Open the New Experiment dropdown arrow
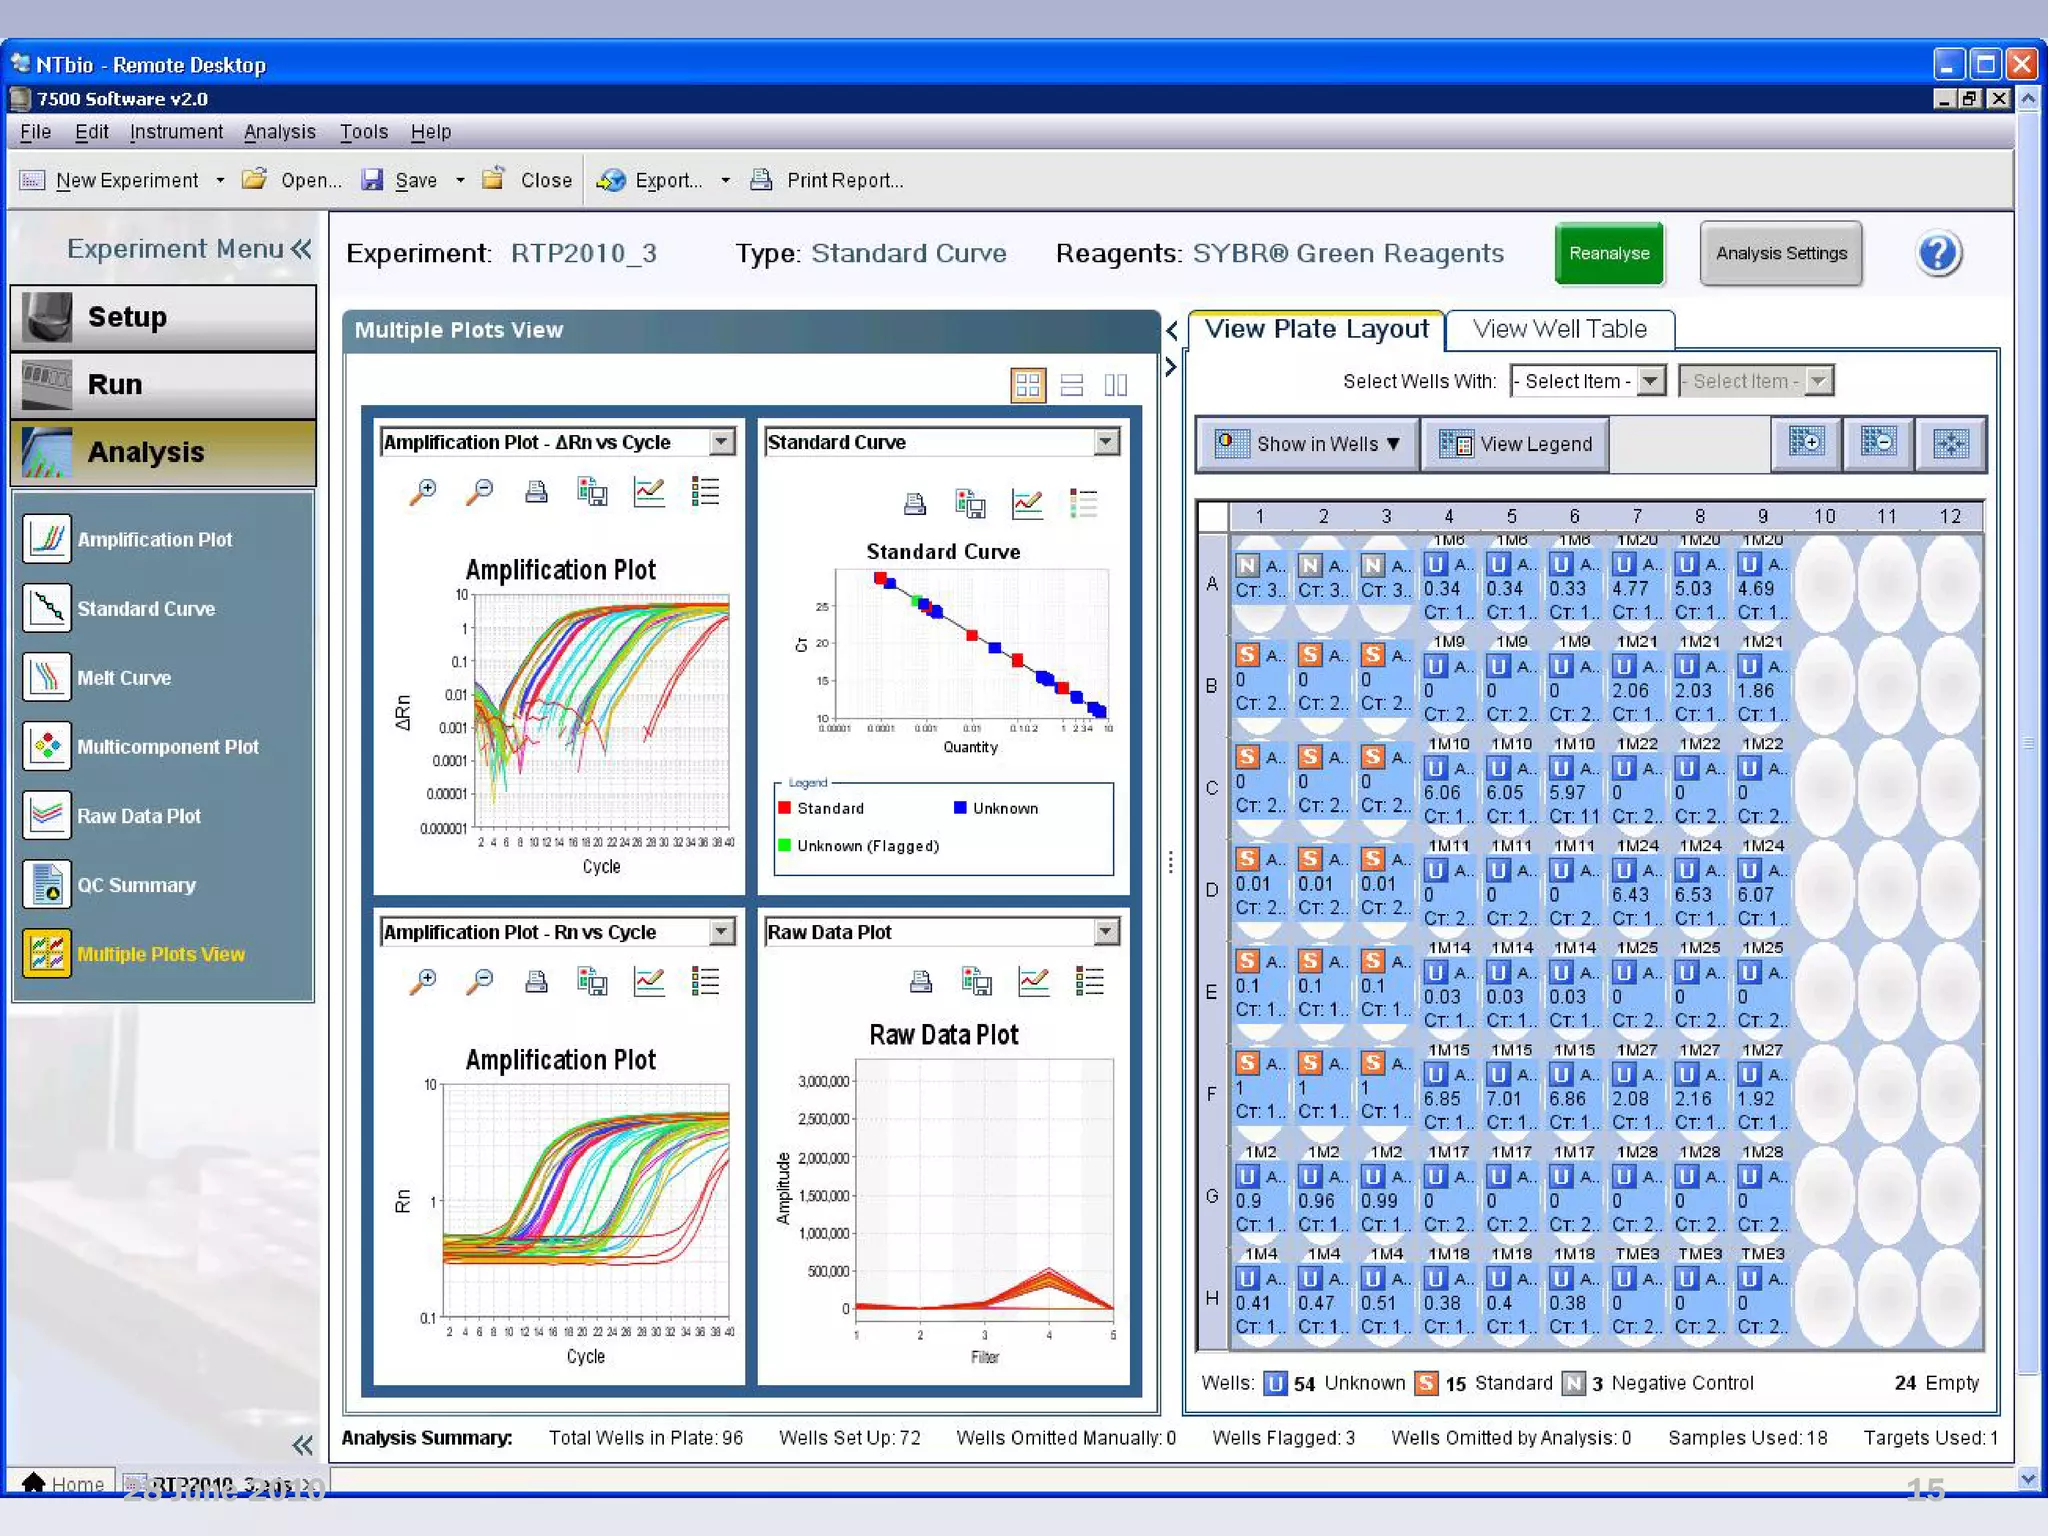 pyautogui.click(x=220, y=180)
